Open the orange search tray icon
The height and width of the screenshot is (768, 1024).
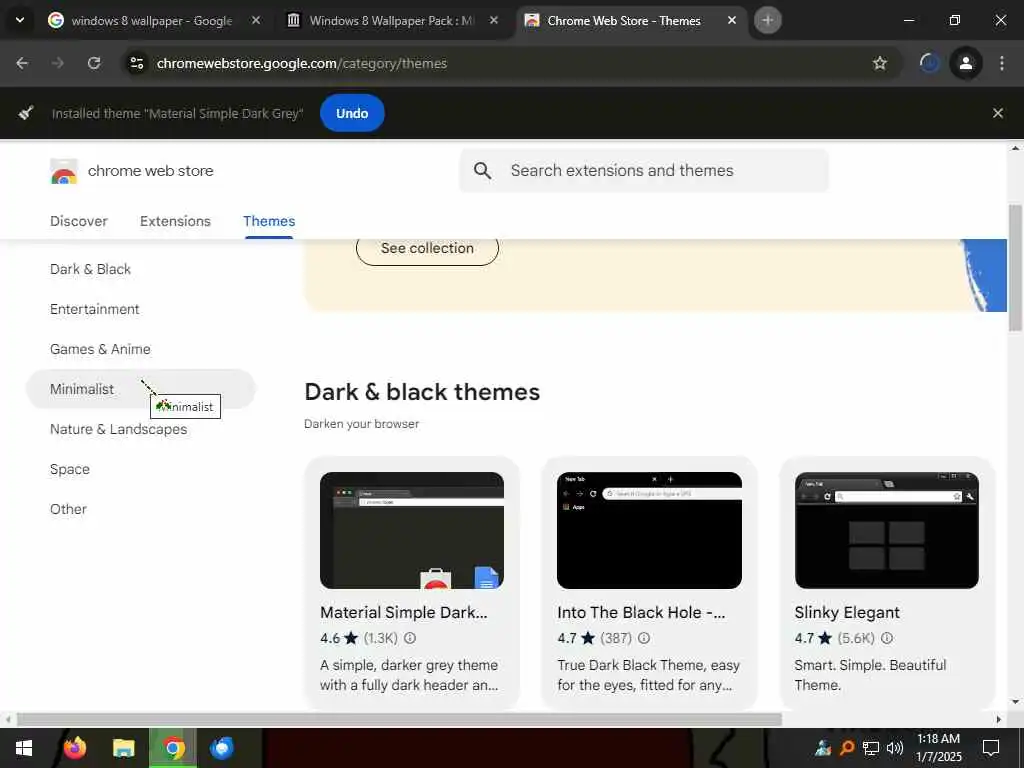pos(847,748)
